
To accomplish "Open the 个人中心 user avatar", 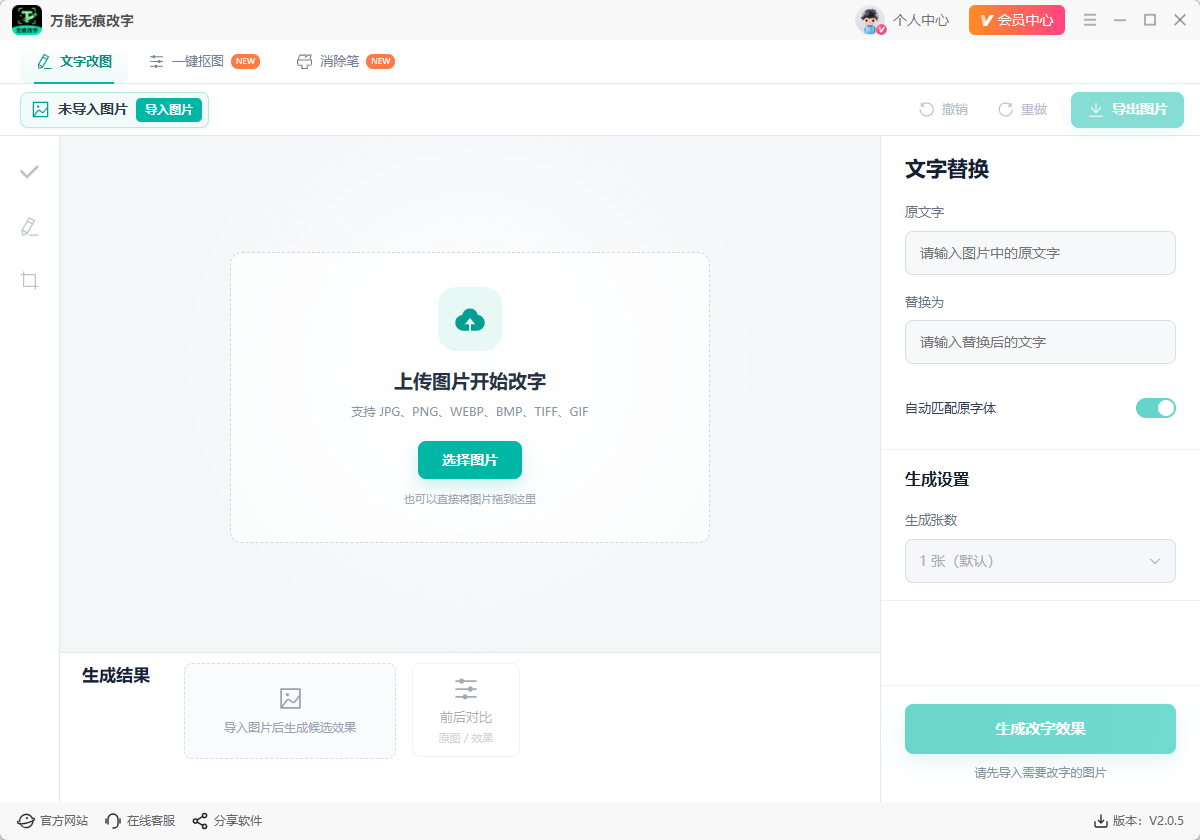I will tap(871, 20).
